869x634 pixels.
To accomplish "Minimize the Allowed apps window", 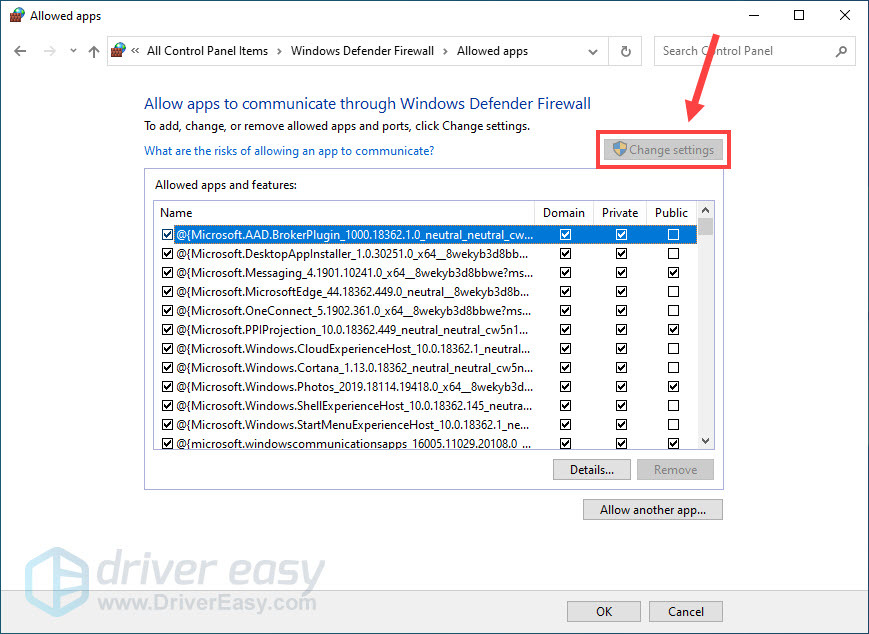I will point(753,16).
